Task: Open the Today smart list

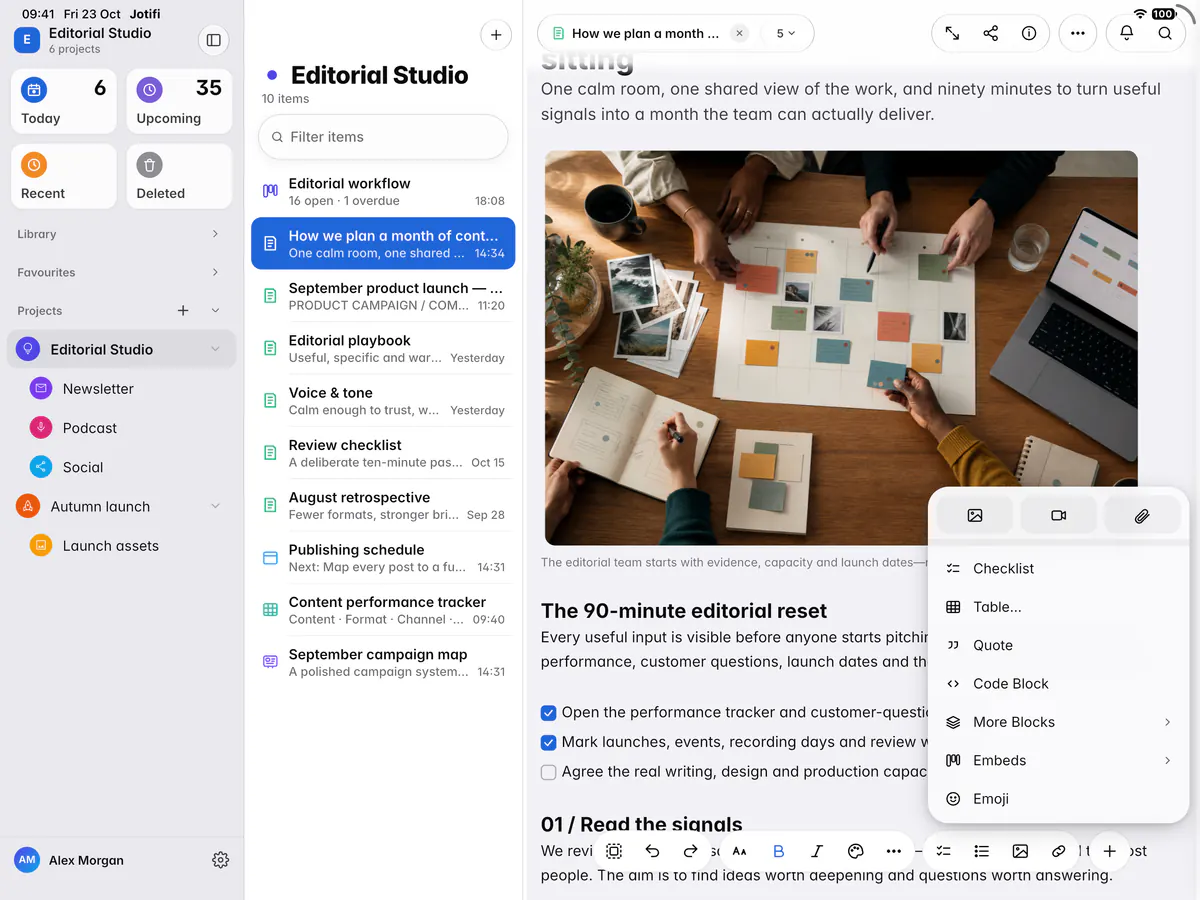Action: (64, 101)
